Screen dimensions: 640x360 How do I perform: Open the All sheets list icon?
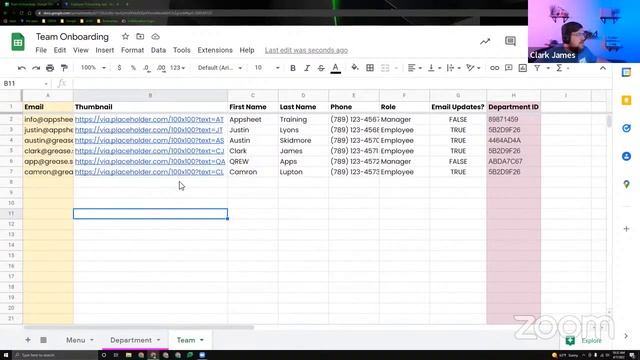tap(43, 340)
